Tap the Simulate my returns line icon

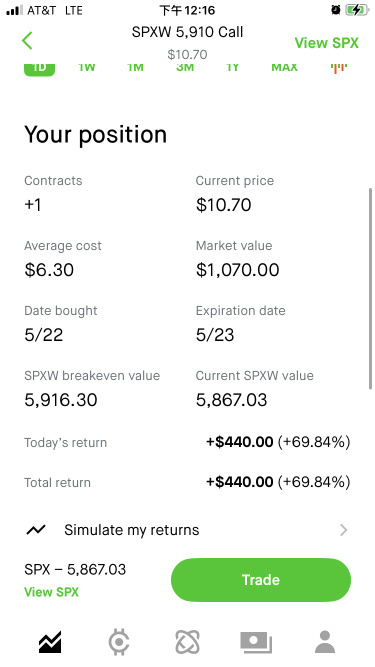tap(36, 530)
